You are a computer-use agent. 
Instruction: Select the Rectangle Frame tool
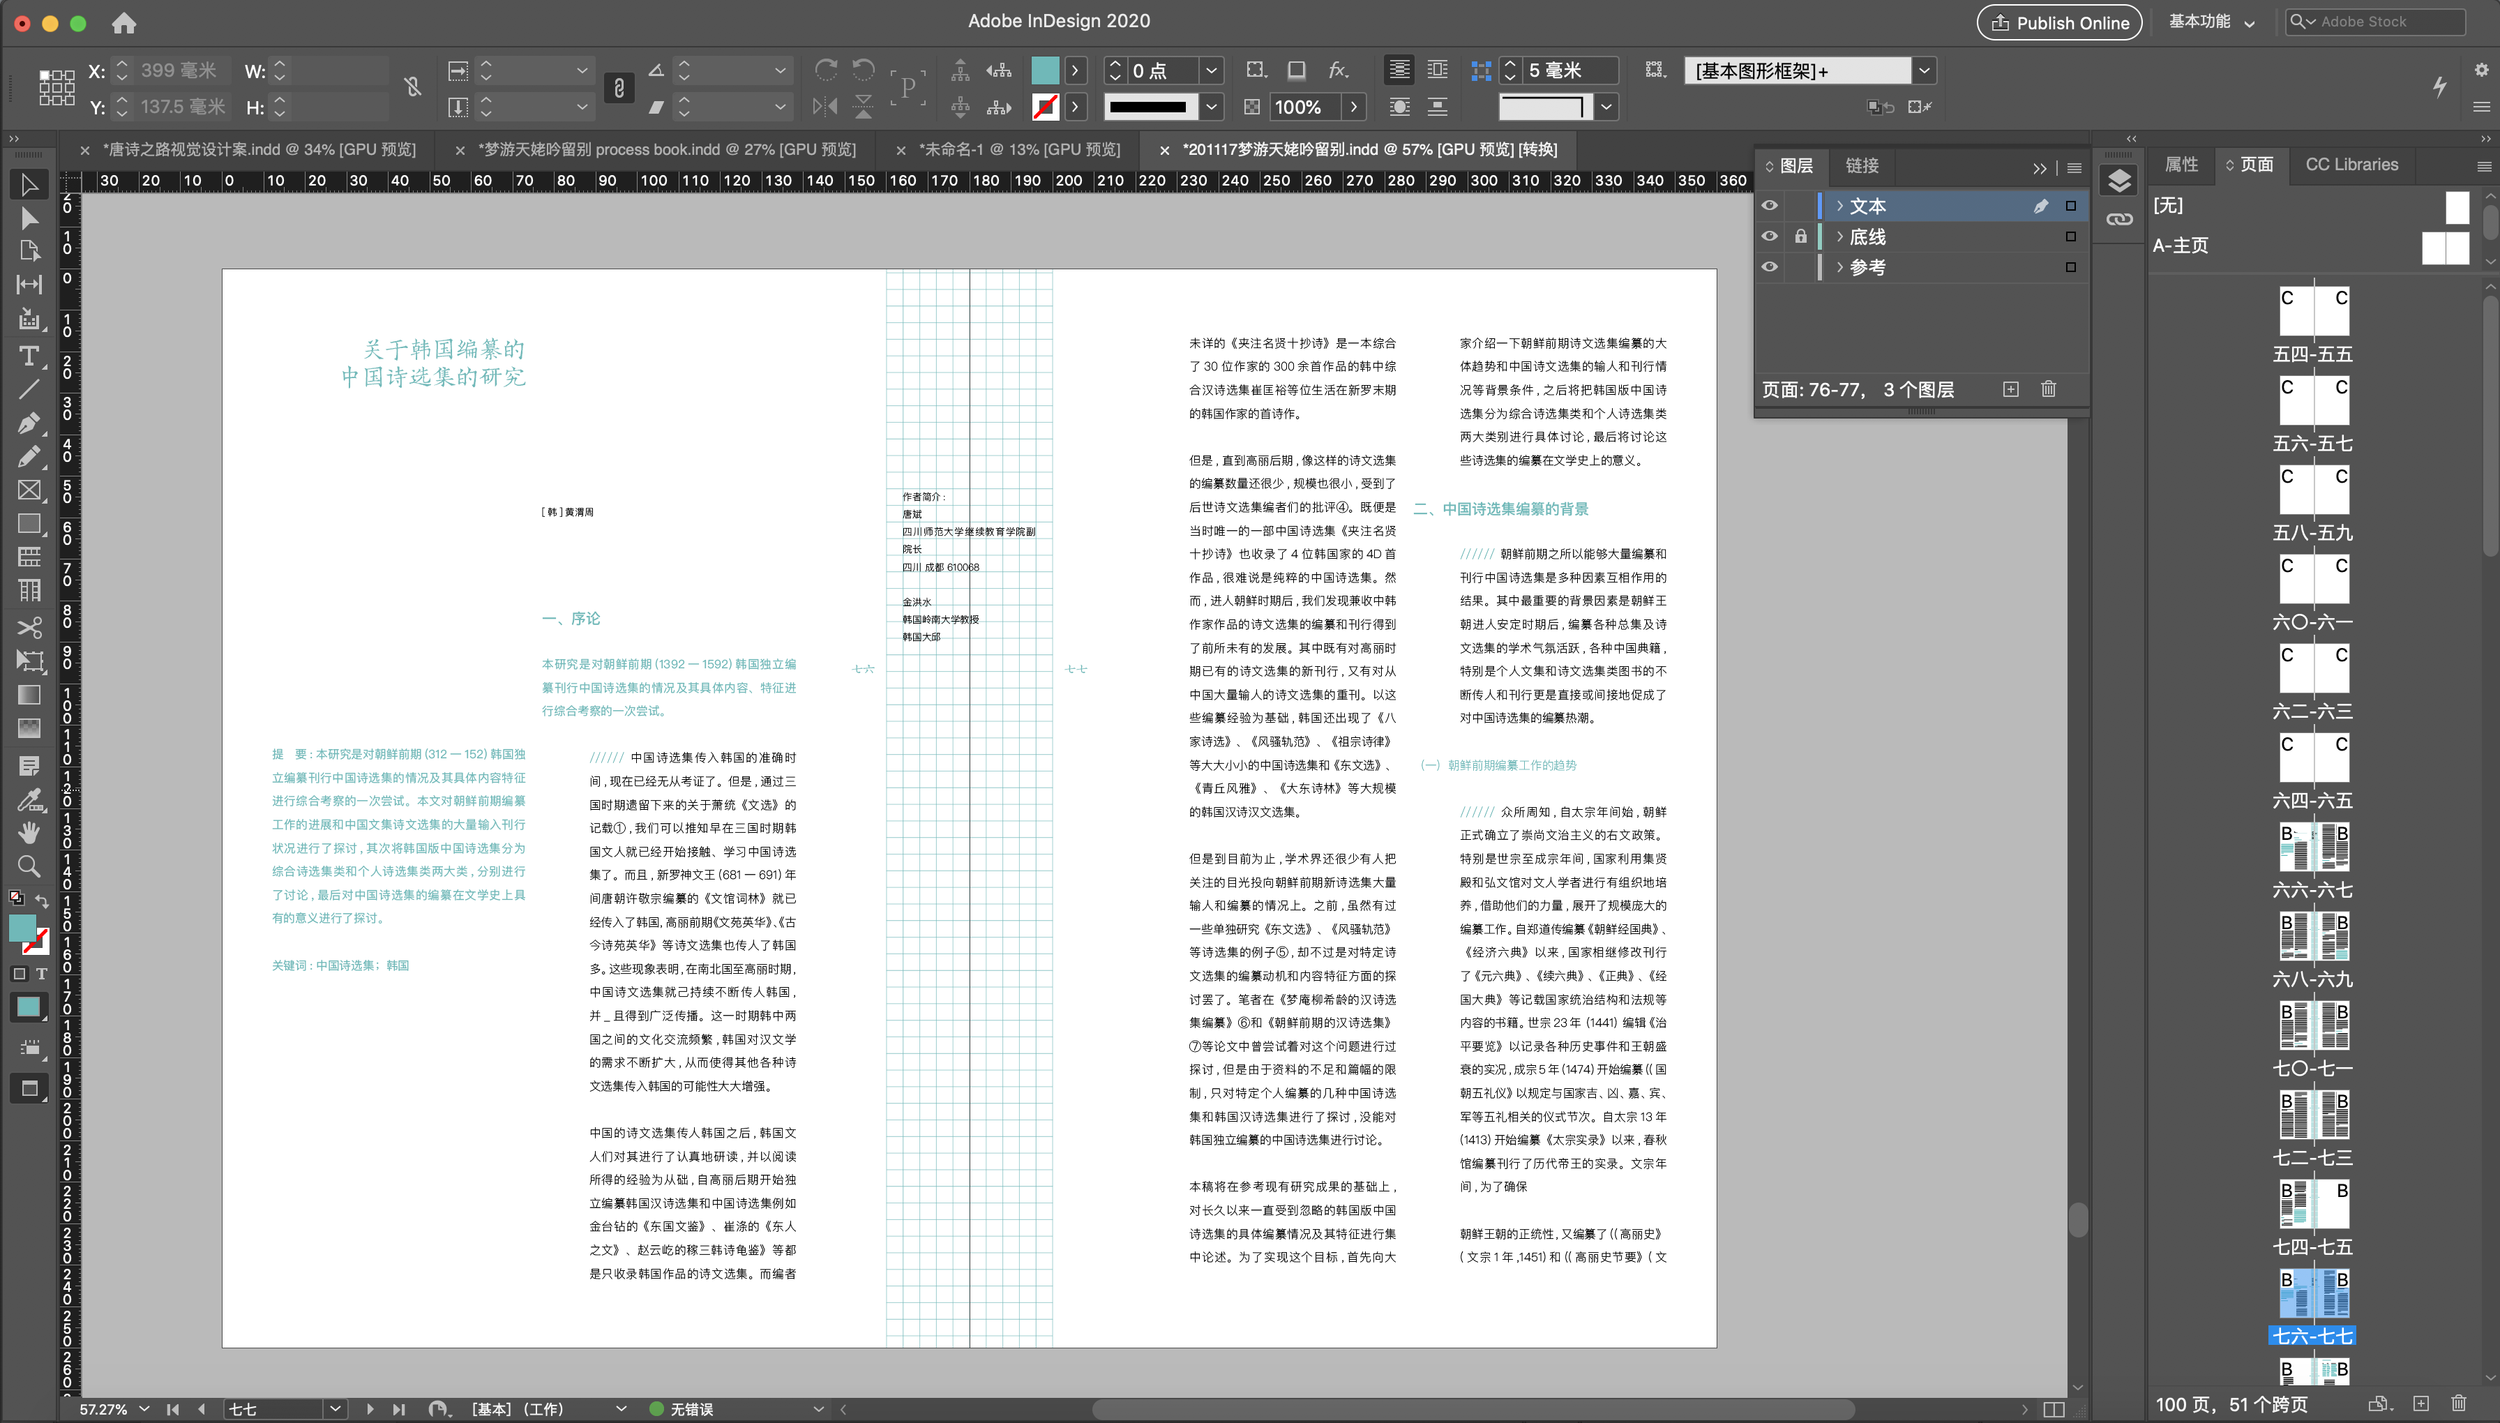coord(29,490)
